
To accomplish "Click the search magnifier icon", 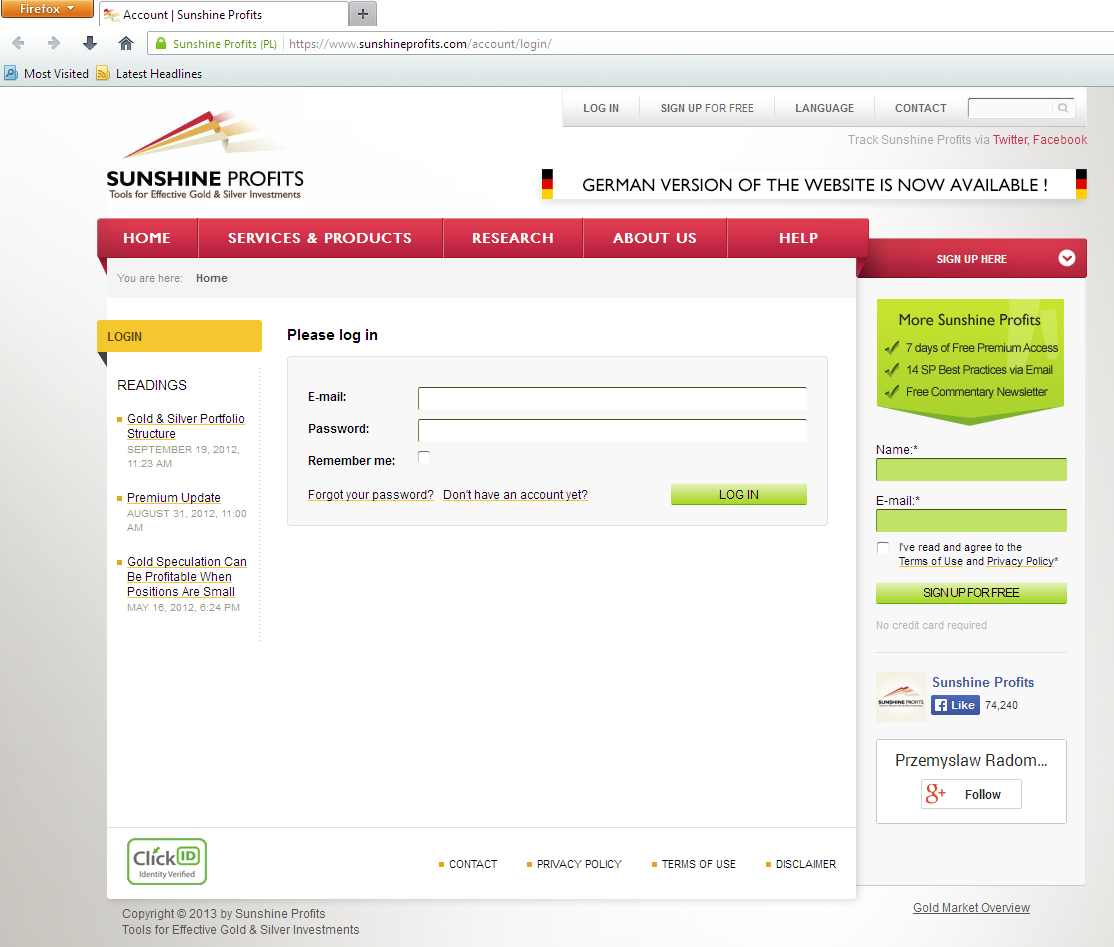I will click(x=1063, y=108).
